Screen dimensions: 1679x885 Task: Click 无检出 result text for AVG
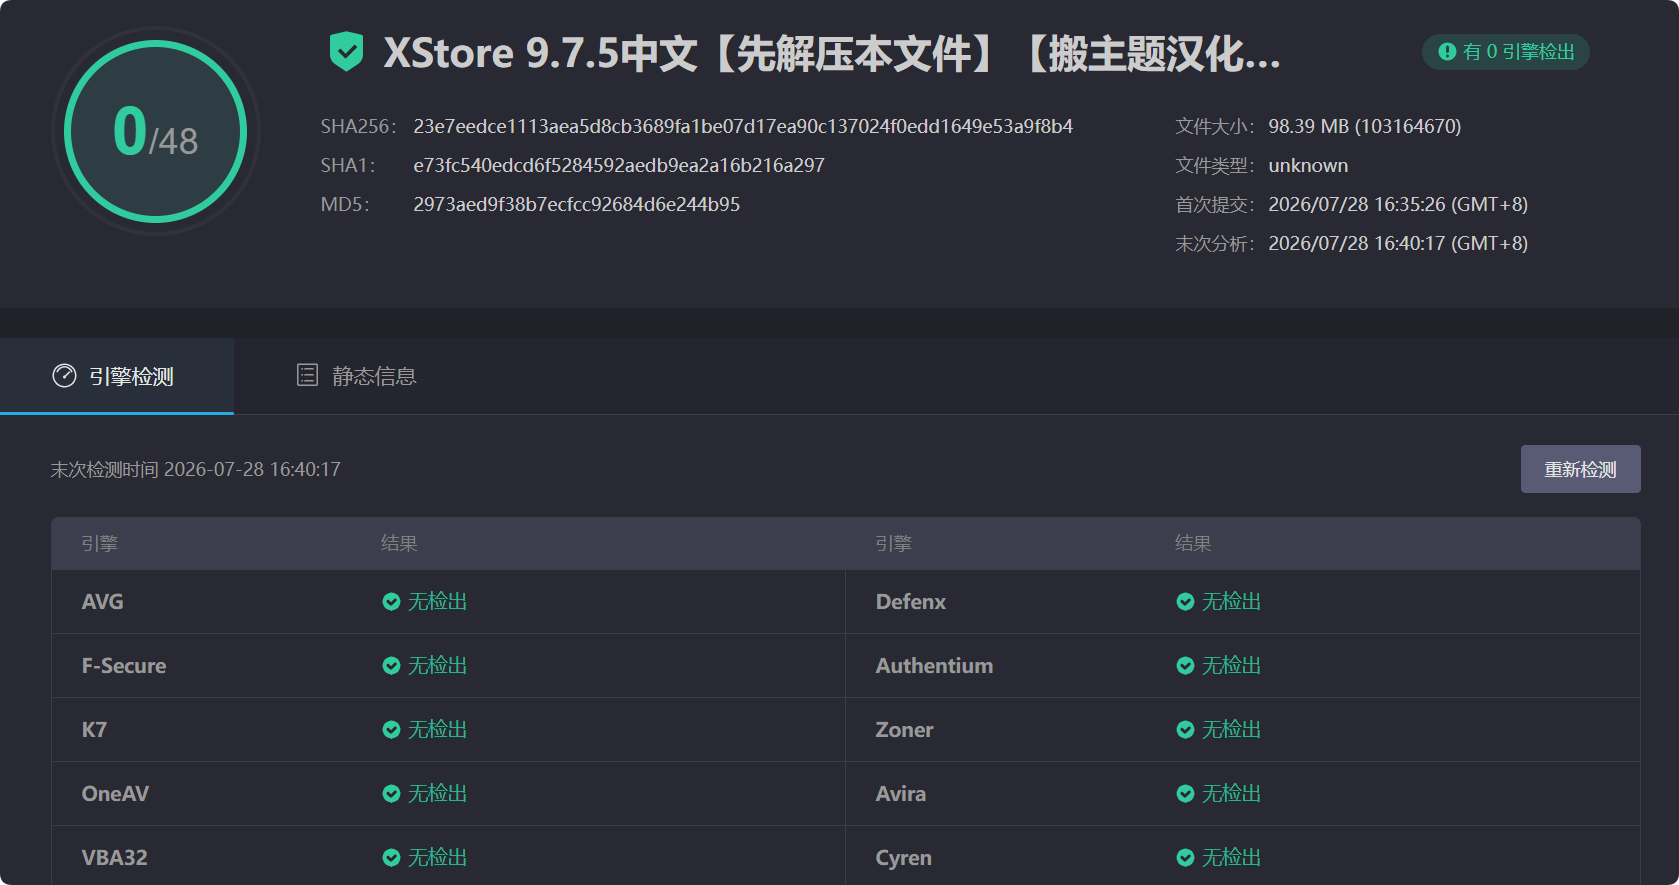point(437,602)
